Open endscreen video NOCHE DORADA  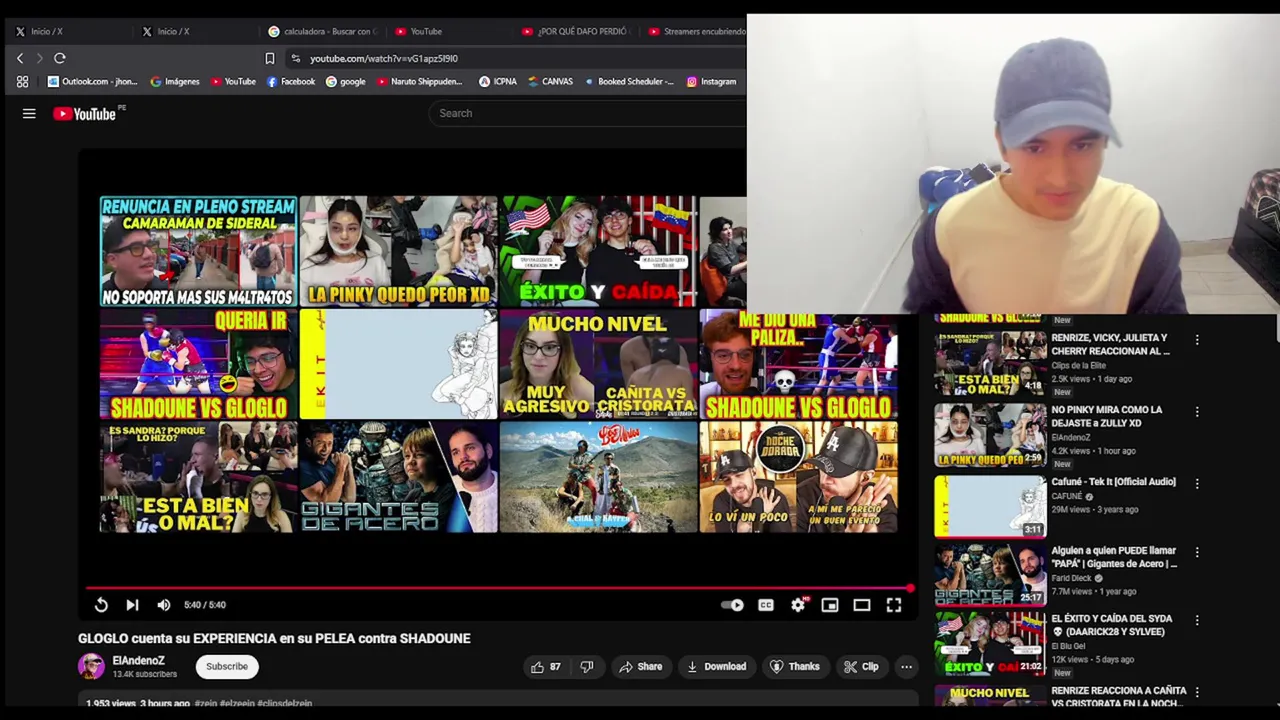click(798, 477)
